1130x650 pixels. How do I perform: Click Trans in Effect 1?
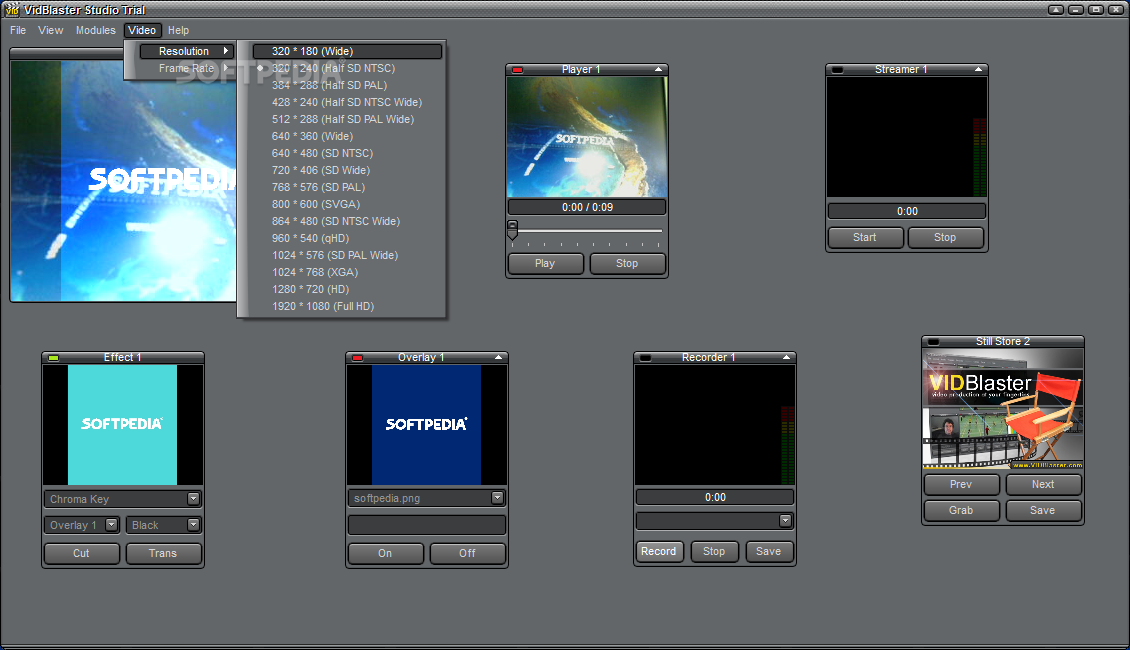[x=163, y=553]
